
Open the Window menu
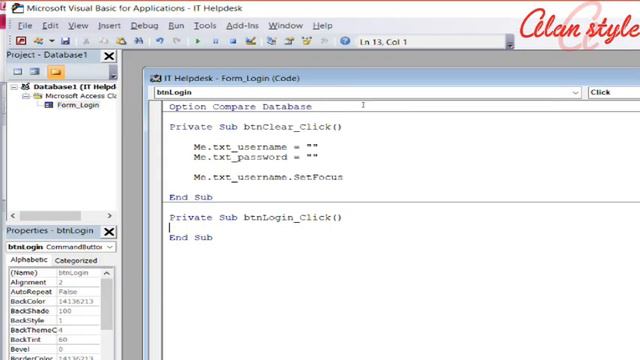[285, 26]
